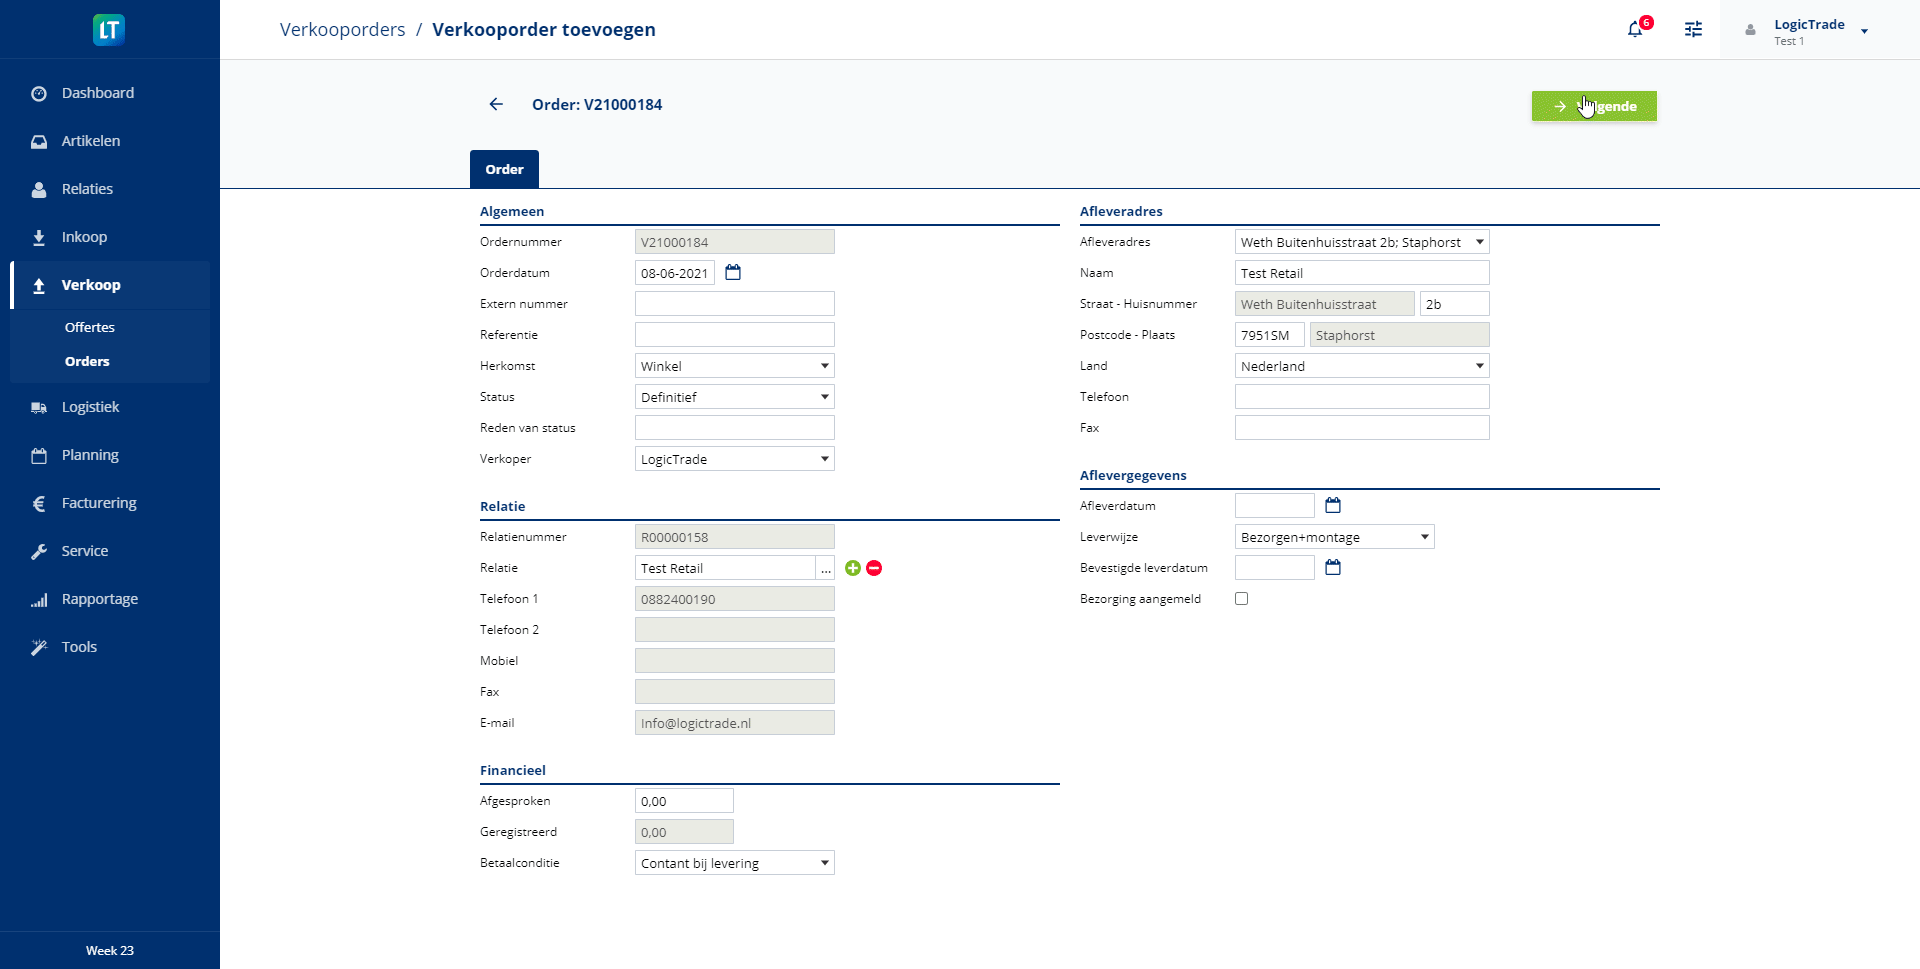Select the Order tab
The height and width of the screenshot is (969, 1920).
click(504, 169)
